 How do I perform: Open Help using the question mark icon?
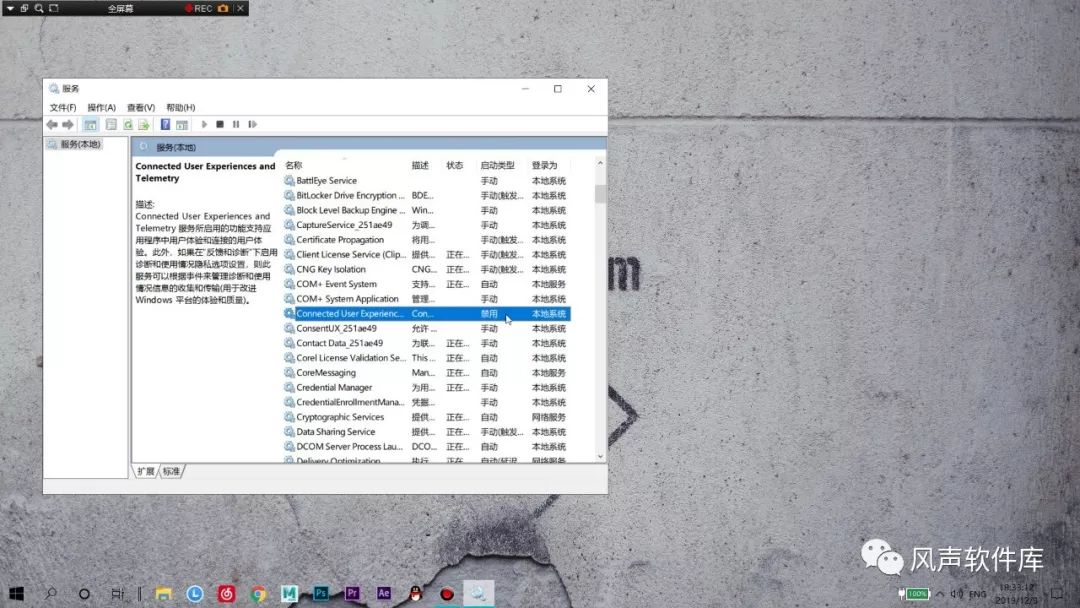click(x=164, y=124)
